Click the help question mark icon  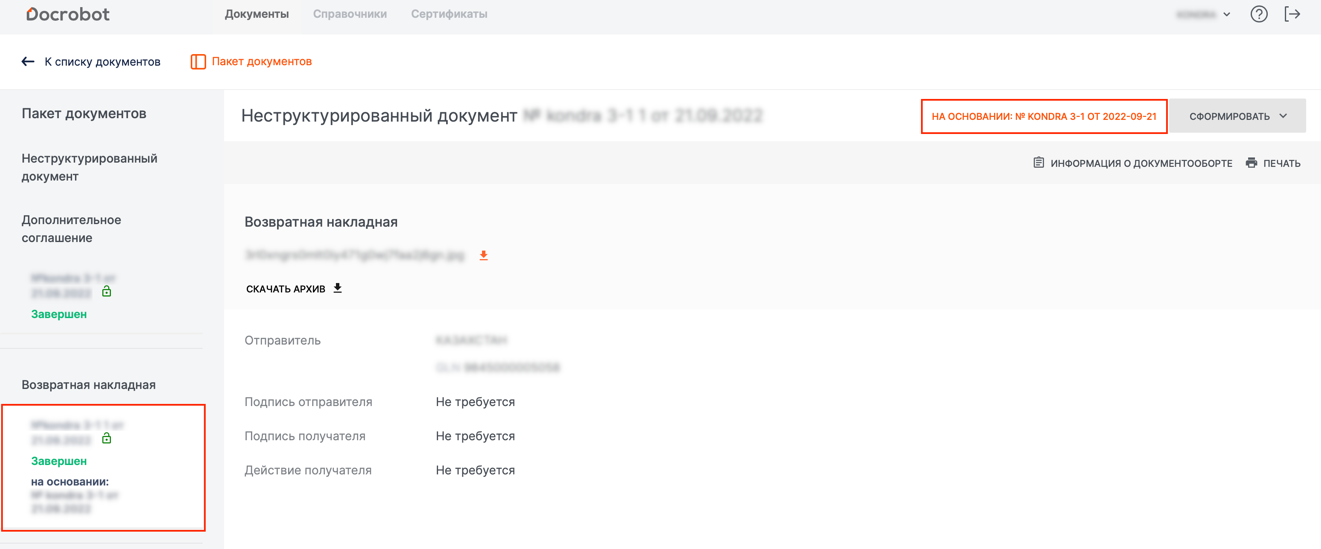[1259, 14]
